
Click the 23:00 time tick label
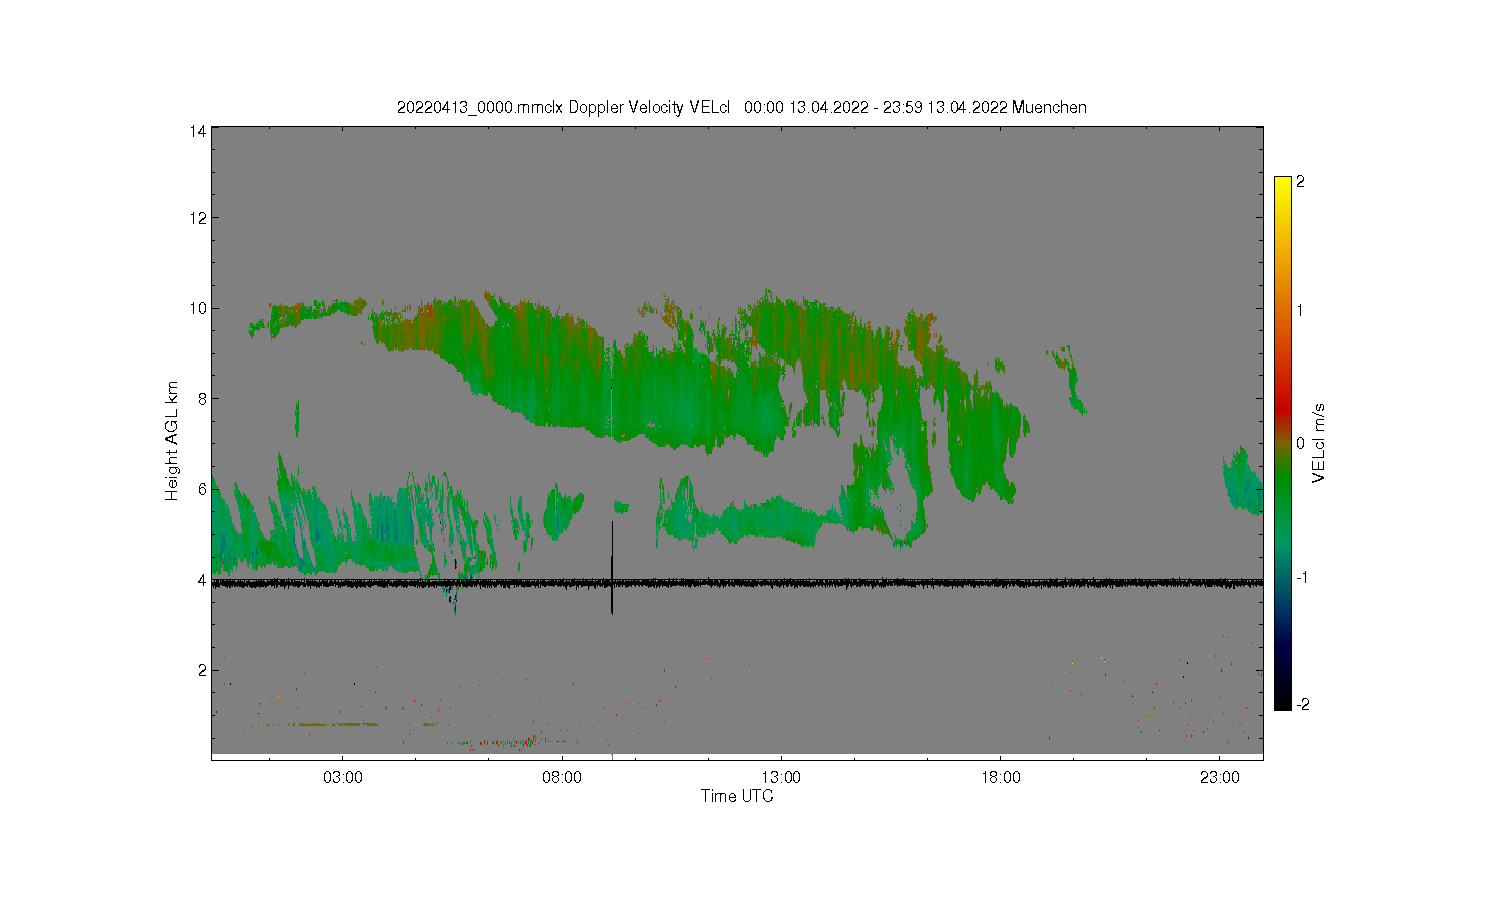point(1220,777)
